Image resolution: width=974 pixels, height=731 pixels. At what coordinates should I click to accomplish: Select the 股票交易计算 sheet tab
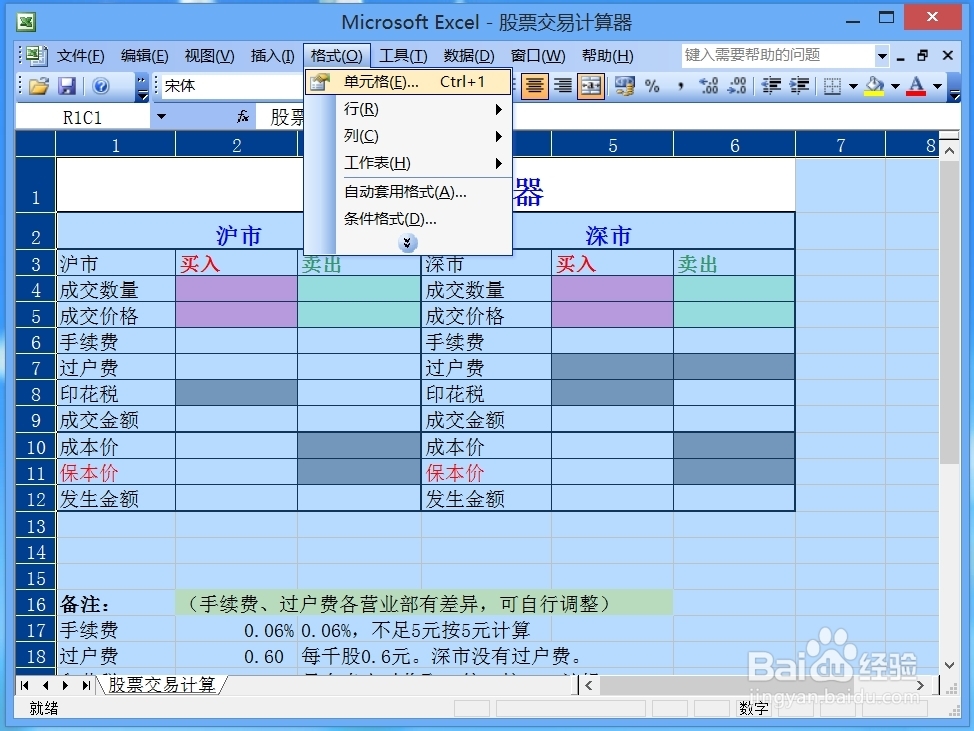point(162,684)
